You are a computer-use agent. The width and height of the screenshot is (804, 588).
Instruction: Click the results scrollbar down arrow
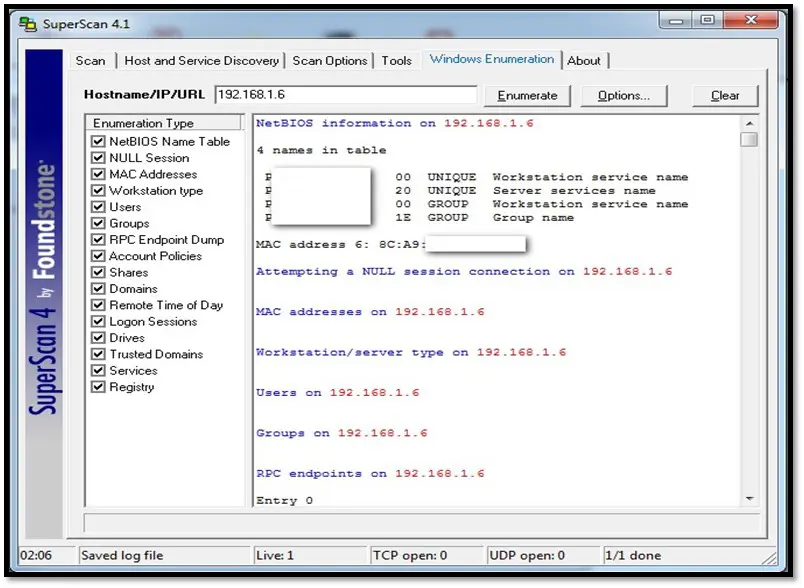pos(749,498)
